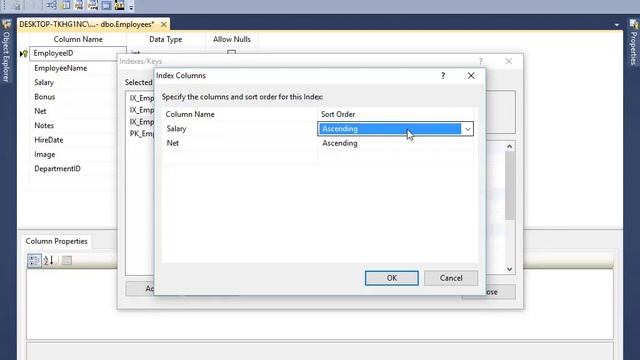Select the Image column row
This screenshot has height=360, width=640.
[44, 154]
